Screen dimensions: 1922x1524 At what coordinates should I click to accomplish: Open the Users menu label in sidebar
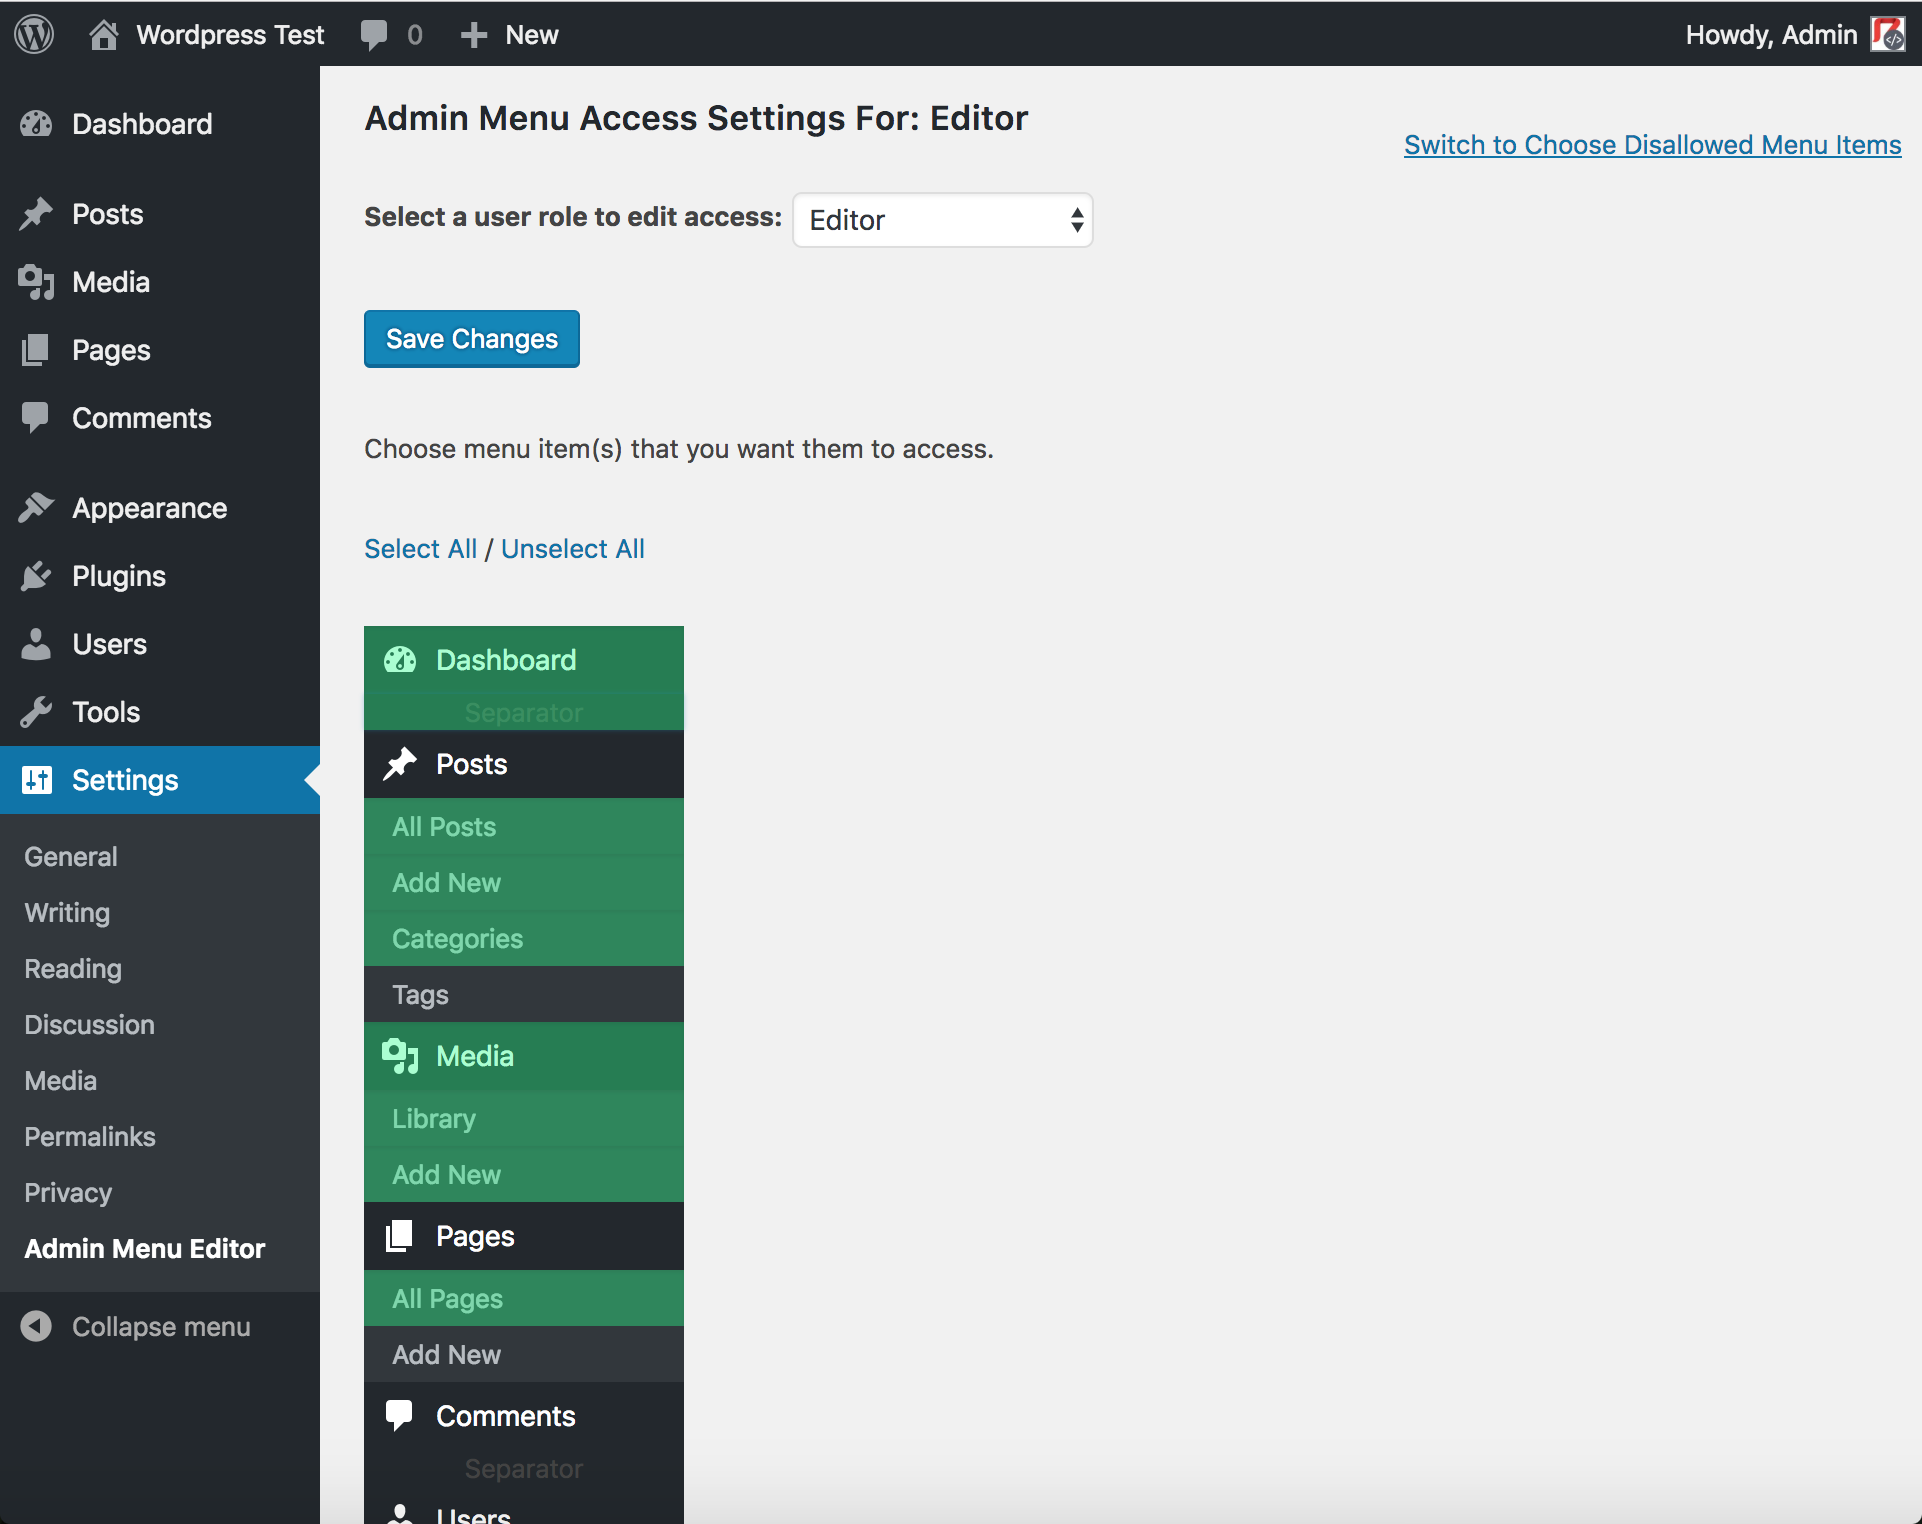(x=109, y=644)
